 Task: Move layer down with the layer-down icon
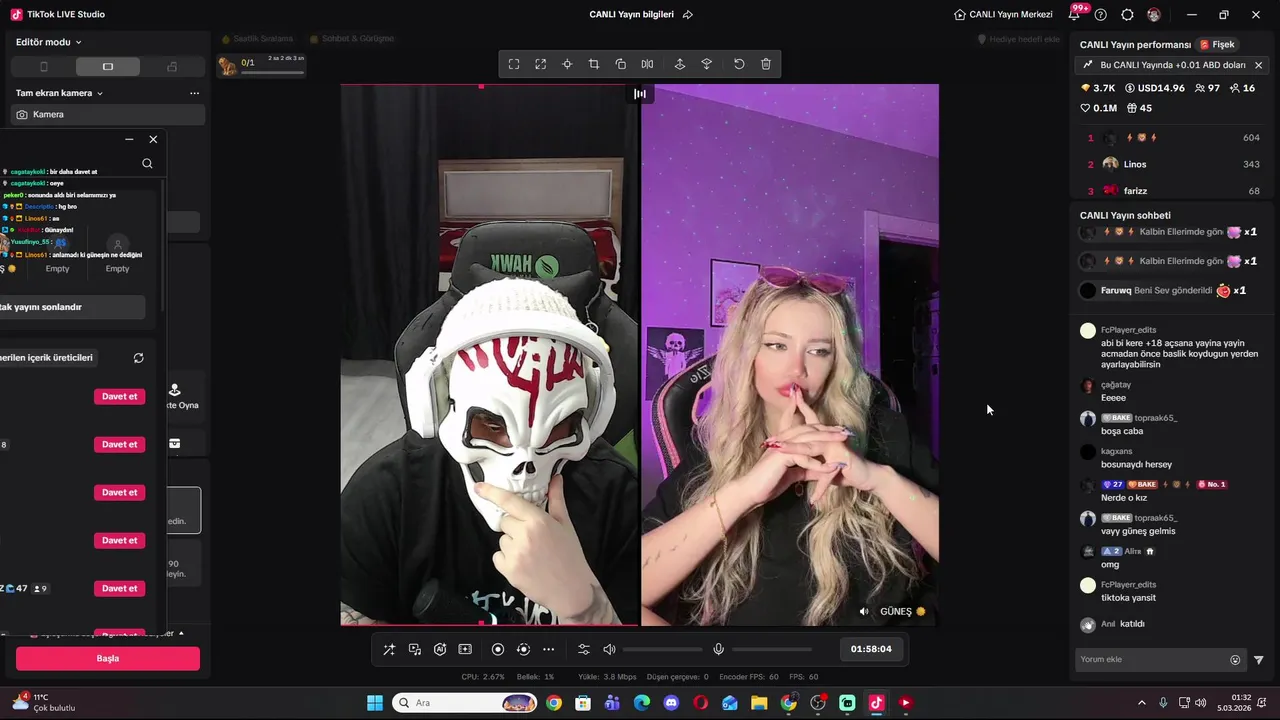(x=707, y=64)
